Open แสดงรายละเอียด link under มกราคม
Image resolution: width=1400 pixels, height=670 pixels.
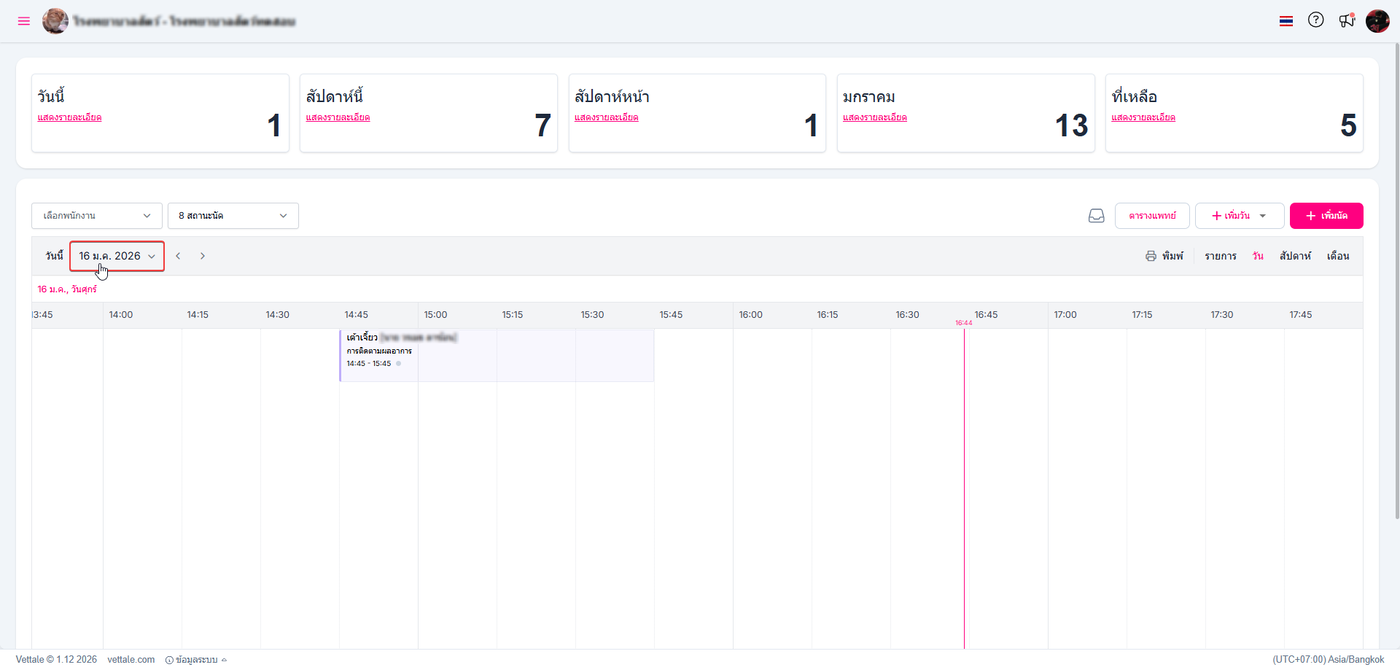pos(875,117)
